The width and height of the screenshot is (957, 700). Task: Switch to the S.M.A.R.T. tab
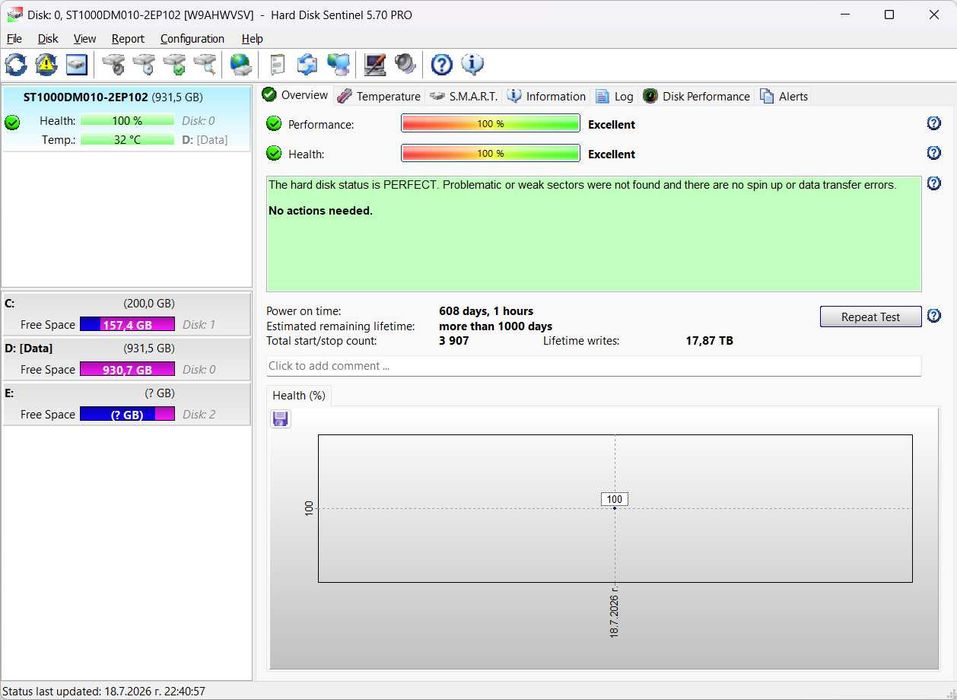[464, 96]
